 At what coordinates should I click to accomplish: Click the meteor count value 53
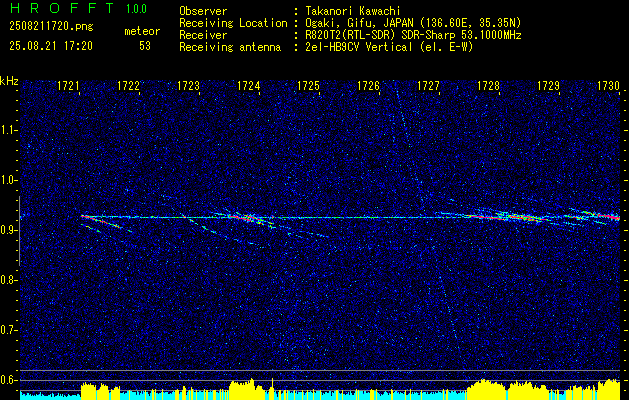(x=145, y=46)
